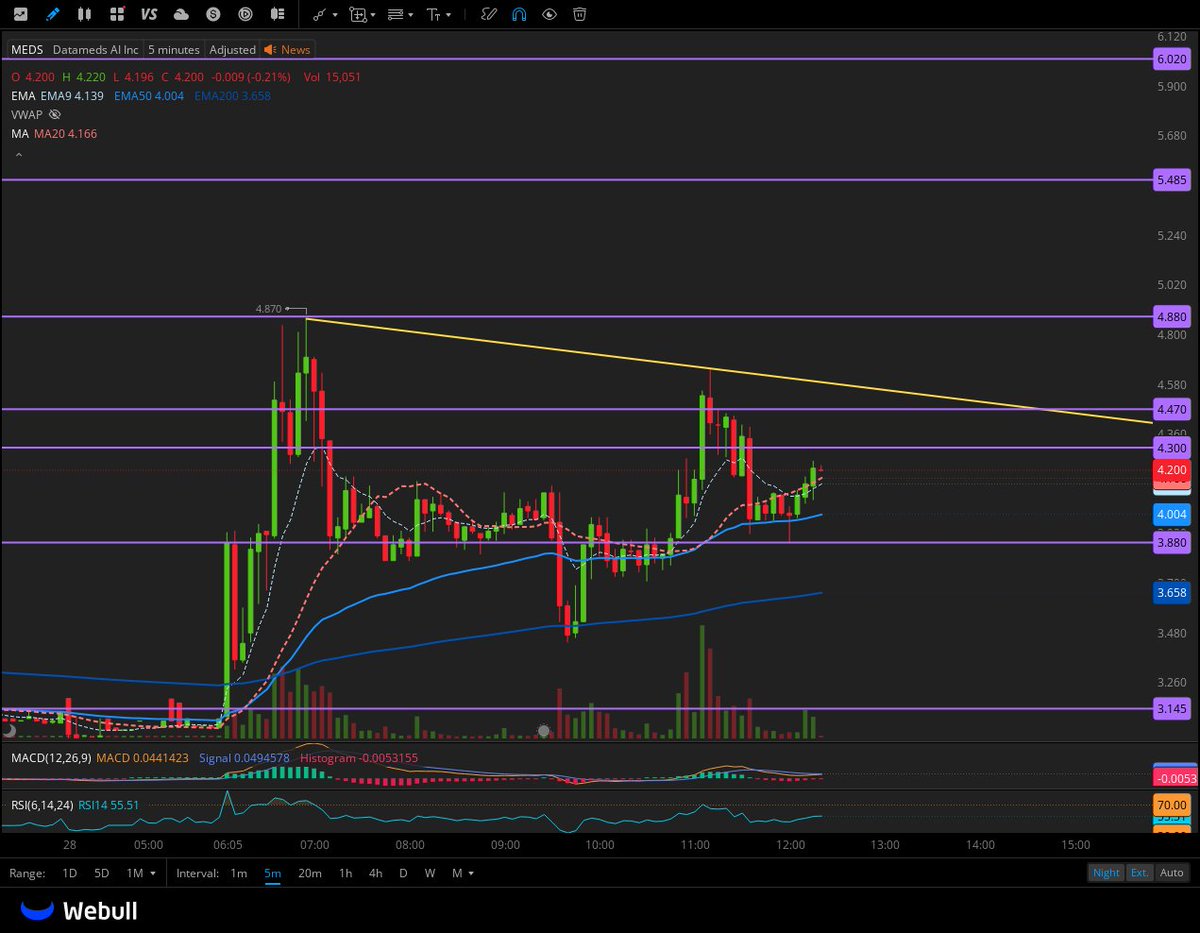
Task: Click the gray event dot on time axis
Action: click(544, 731)
